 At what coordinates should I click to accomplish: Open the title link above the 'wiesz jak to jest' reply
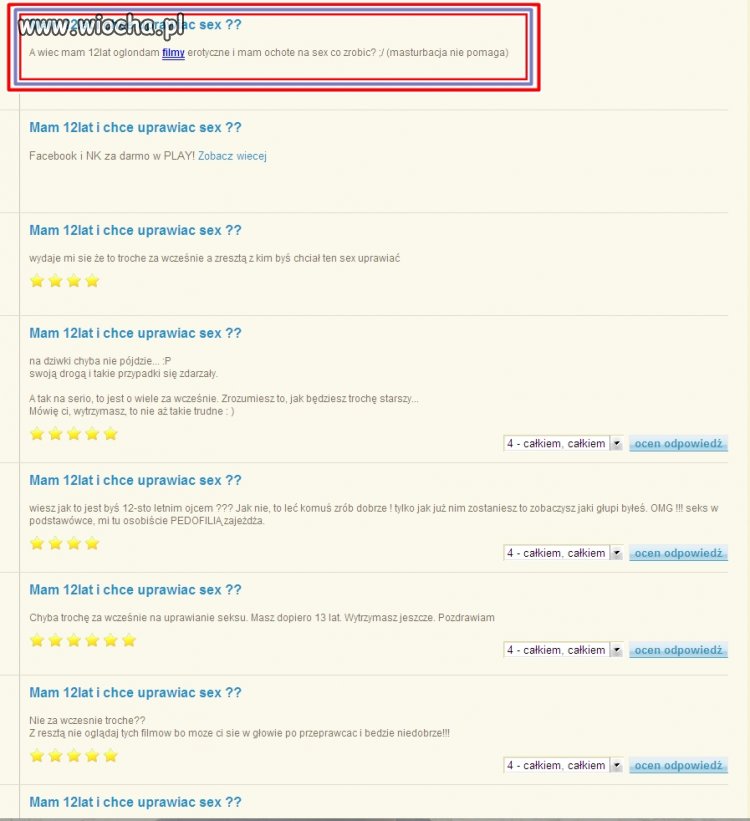135,481
